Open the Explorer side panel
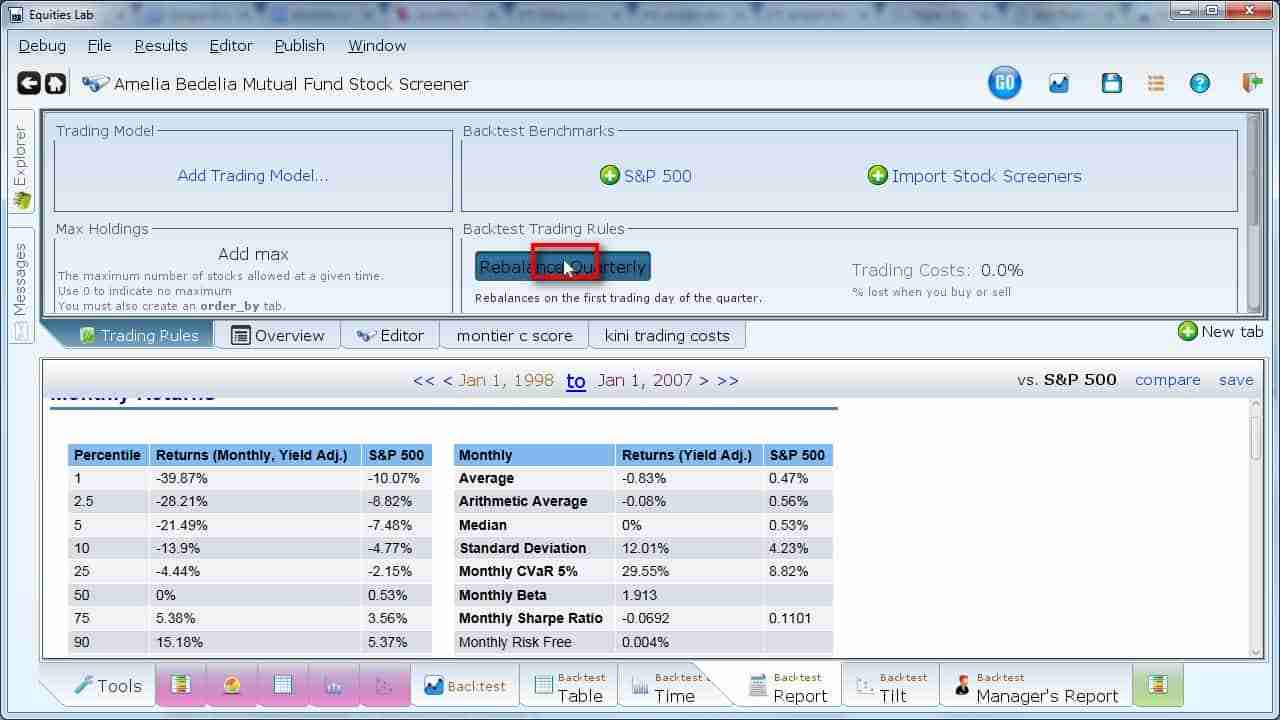This screenshot has height=720, width=1280. (21, 162)
